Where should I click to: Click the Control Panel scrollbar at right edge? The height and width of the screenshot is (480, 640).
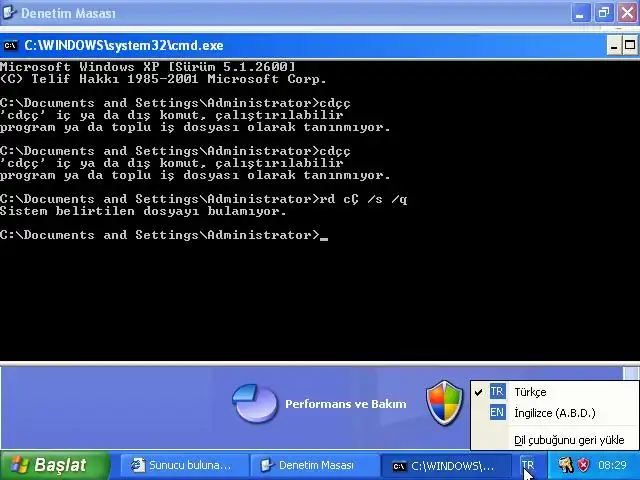(631, 373)
